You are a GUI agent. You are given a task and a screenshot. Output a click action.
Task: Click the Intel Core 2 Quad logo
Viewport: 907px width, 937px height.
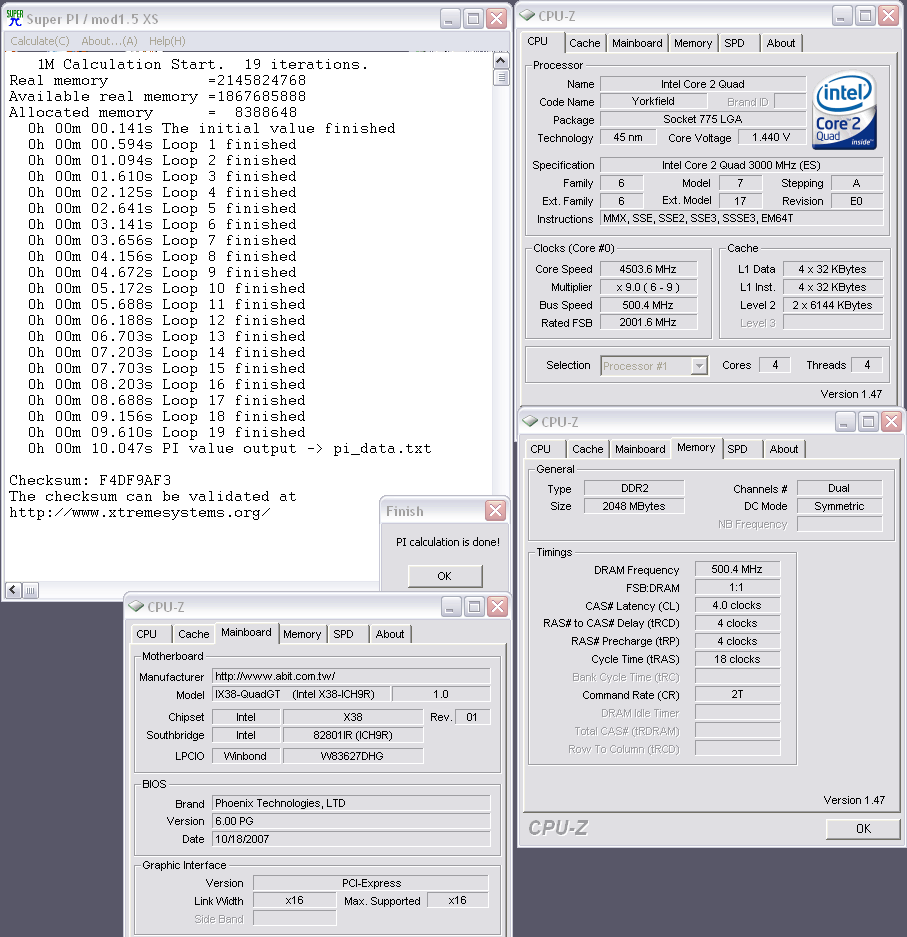point(844,110)
